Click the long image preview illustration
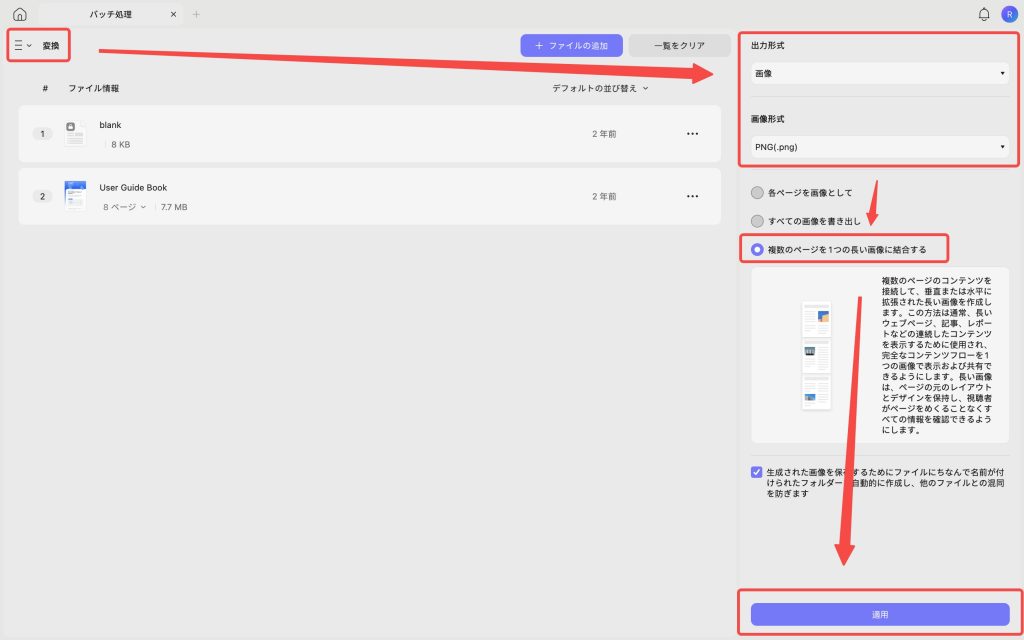 816,355
